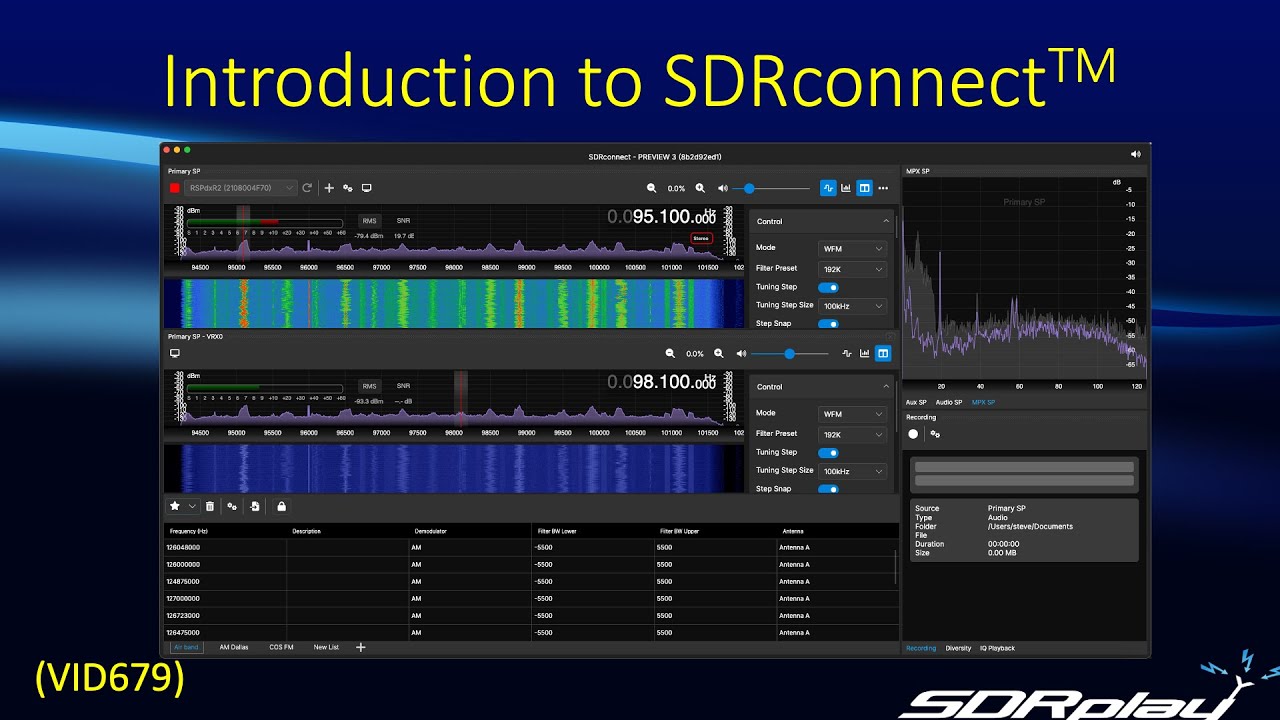Click monitor icon in Primary SP toolbar
Screen dimensions: 1280x720
coord(367,188)
